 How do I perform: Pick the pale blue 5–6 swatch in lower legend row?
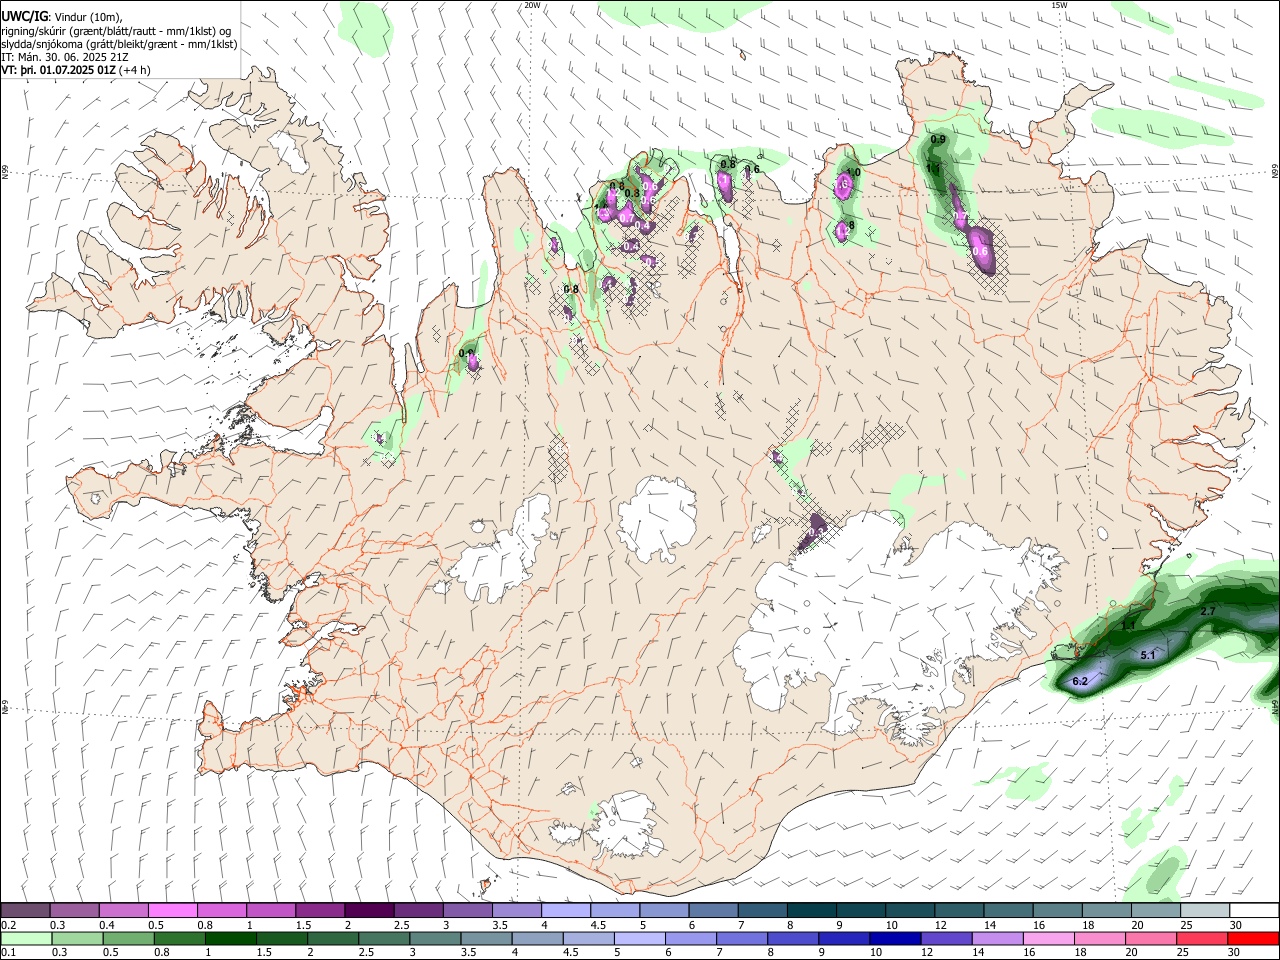click(638, 938)
